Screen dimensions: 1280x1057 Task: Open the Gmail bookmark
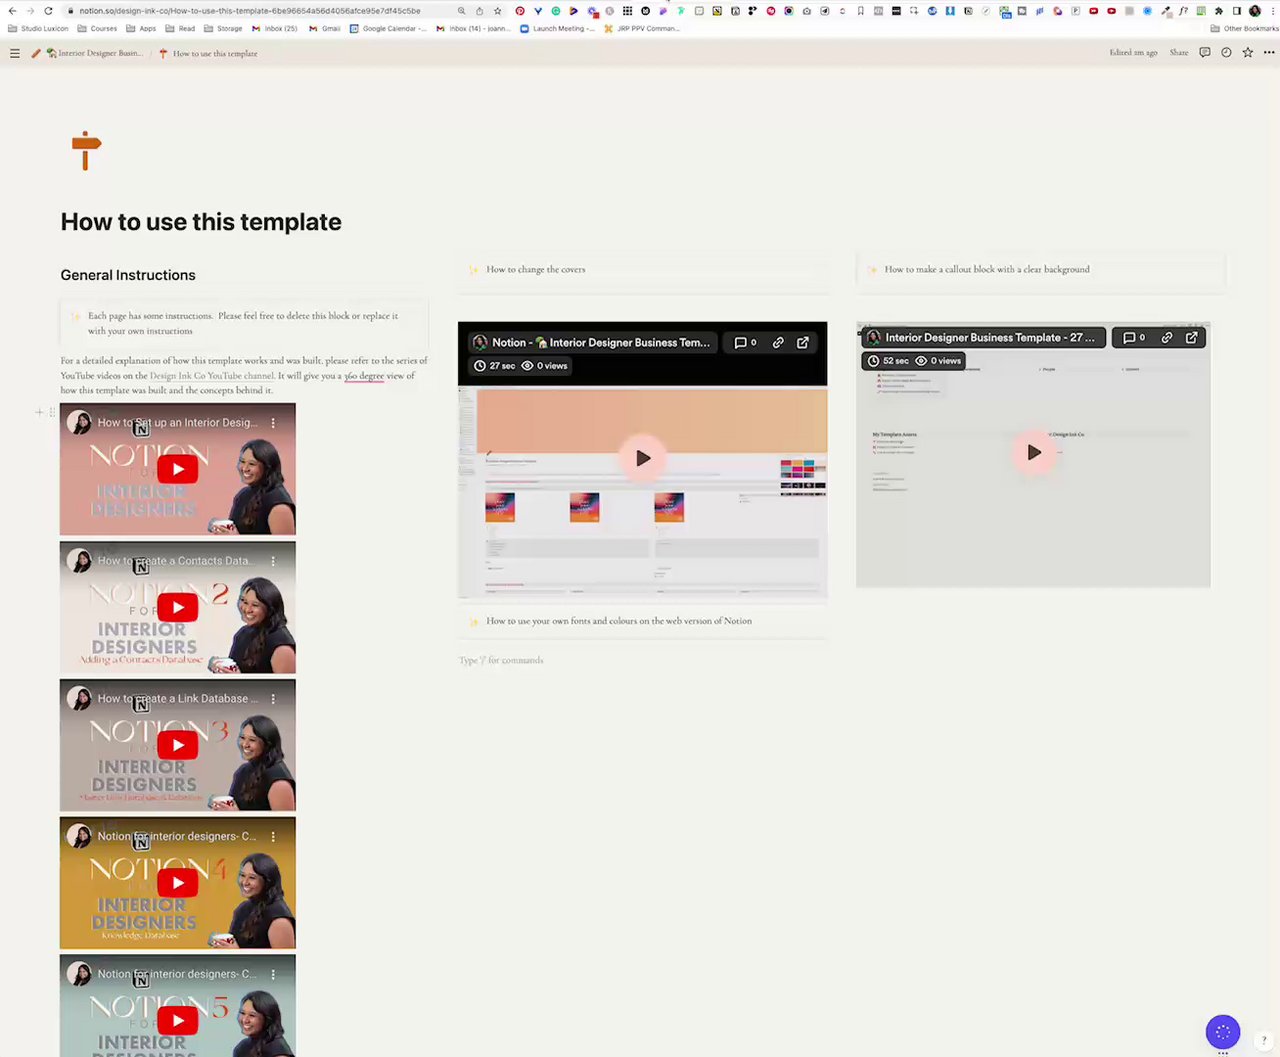(x=325, y=29)
